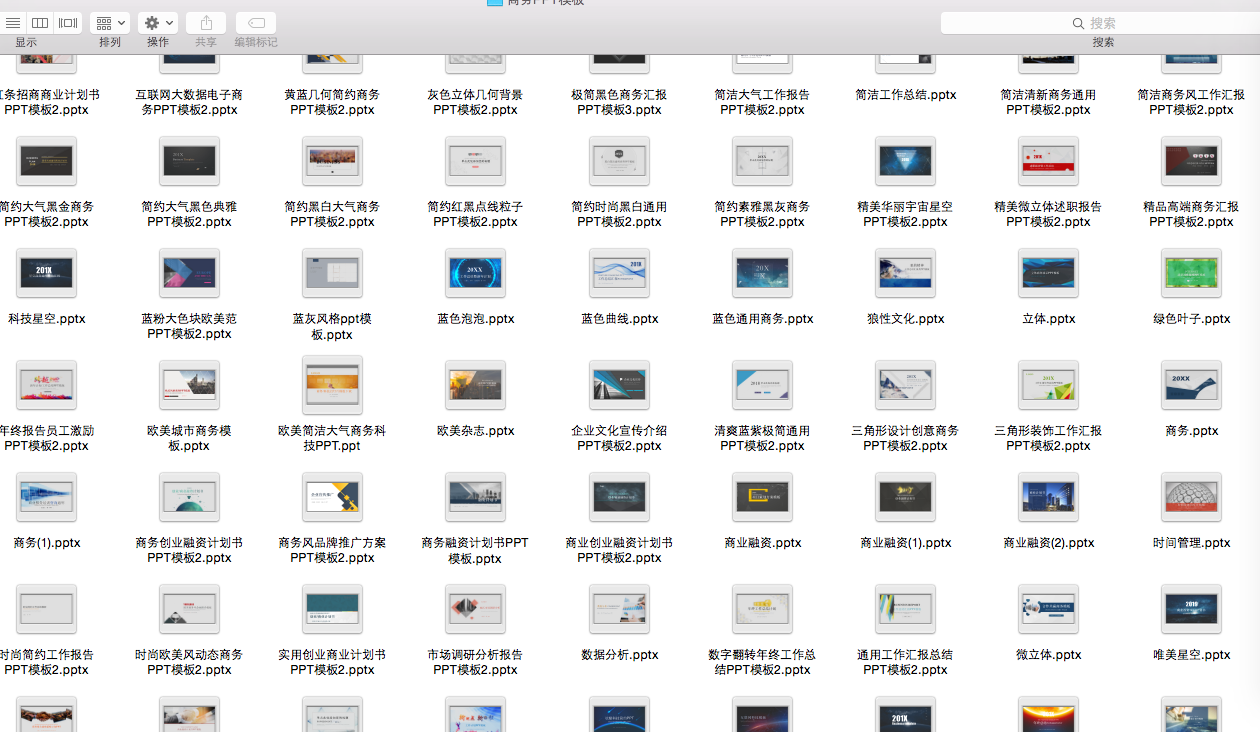Select the 商务.pptx file icon
This screenshot has height=732, width=1260.
[x=1191, y=385]
